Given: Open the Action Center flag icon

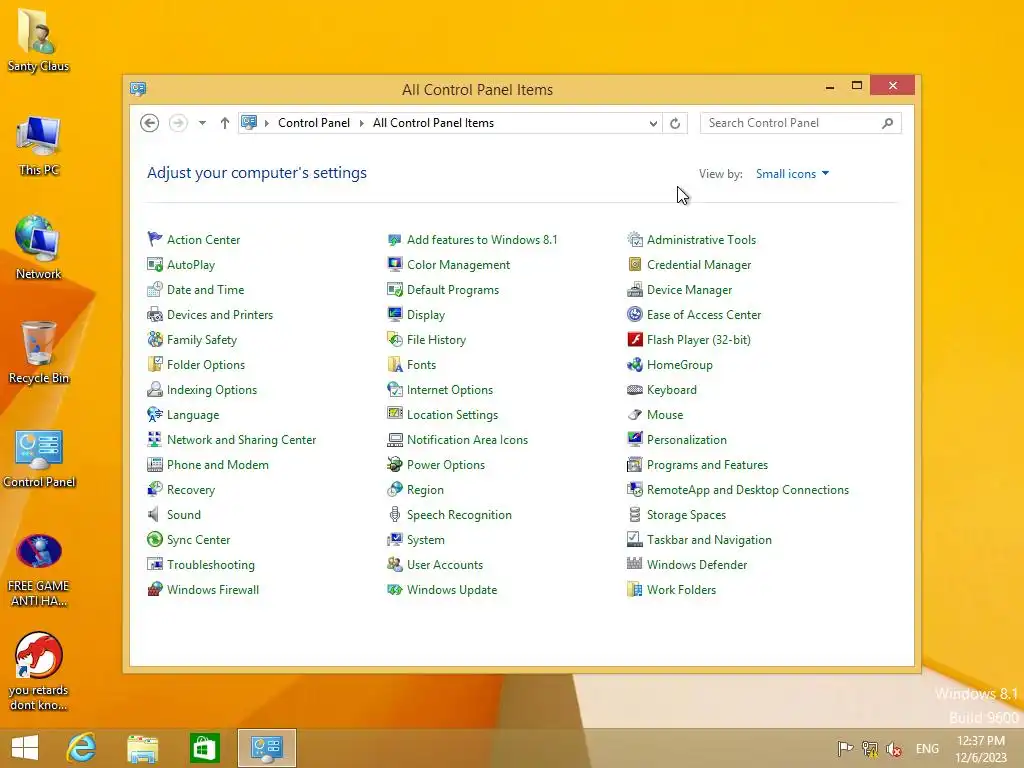Looking at the screenshot, I should coord(155,239).
